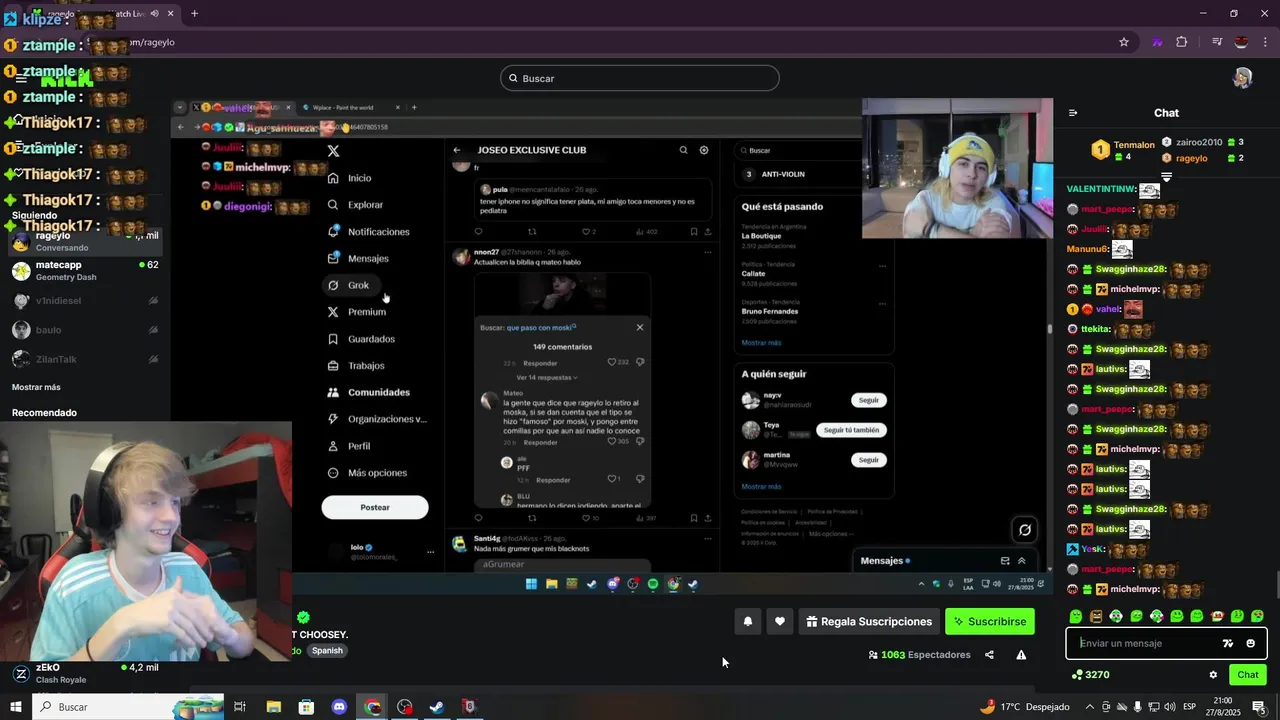The width and height of the screenshot is (1280, 720).
Task: Open baulo channel in sidebar
Action: (x=85, y=330)
